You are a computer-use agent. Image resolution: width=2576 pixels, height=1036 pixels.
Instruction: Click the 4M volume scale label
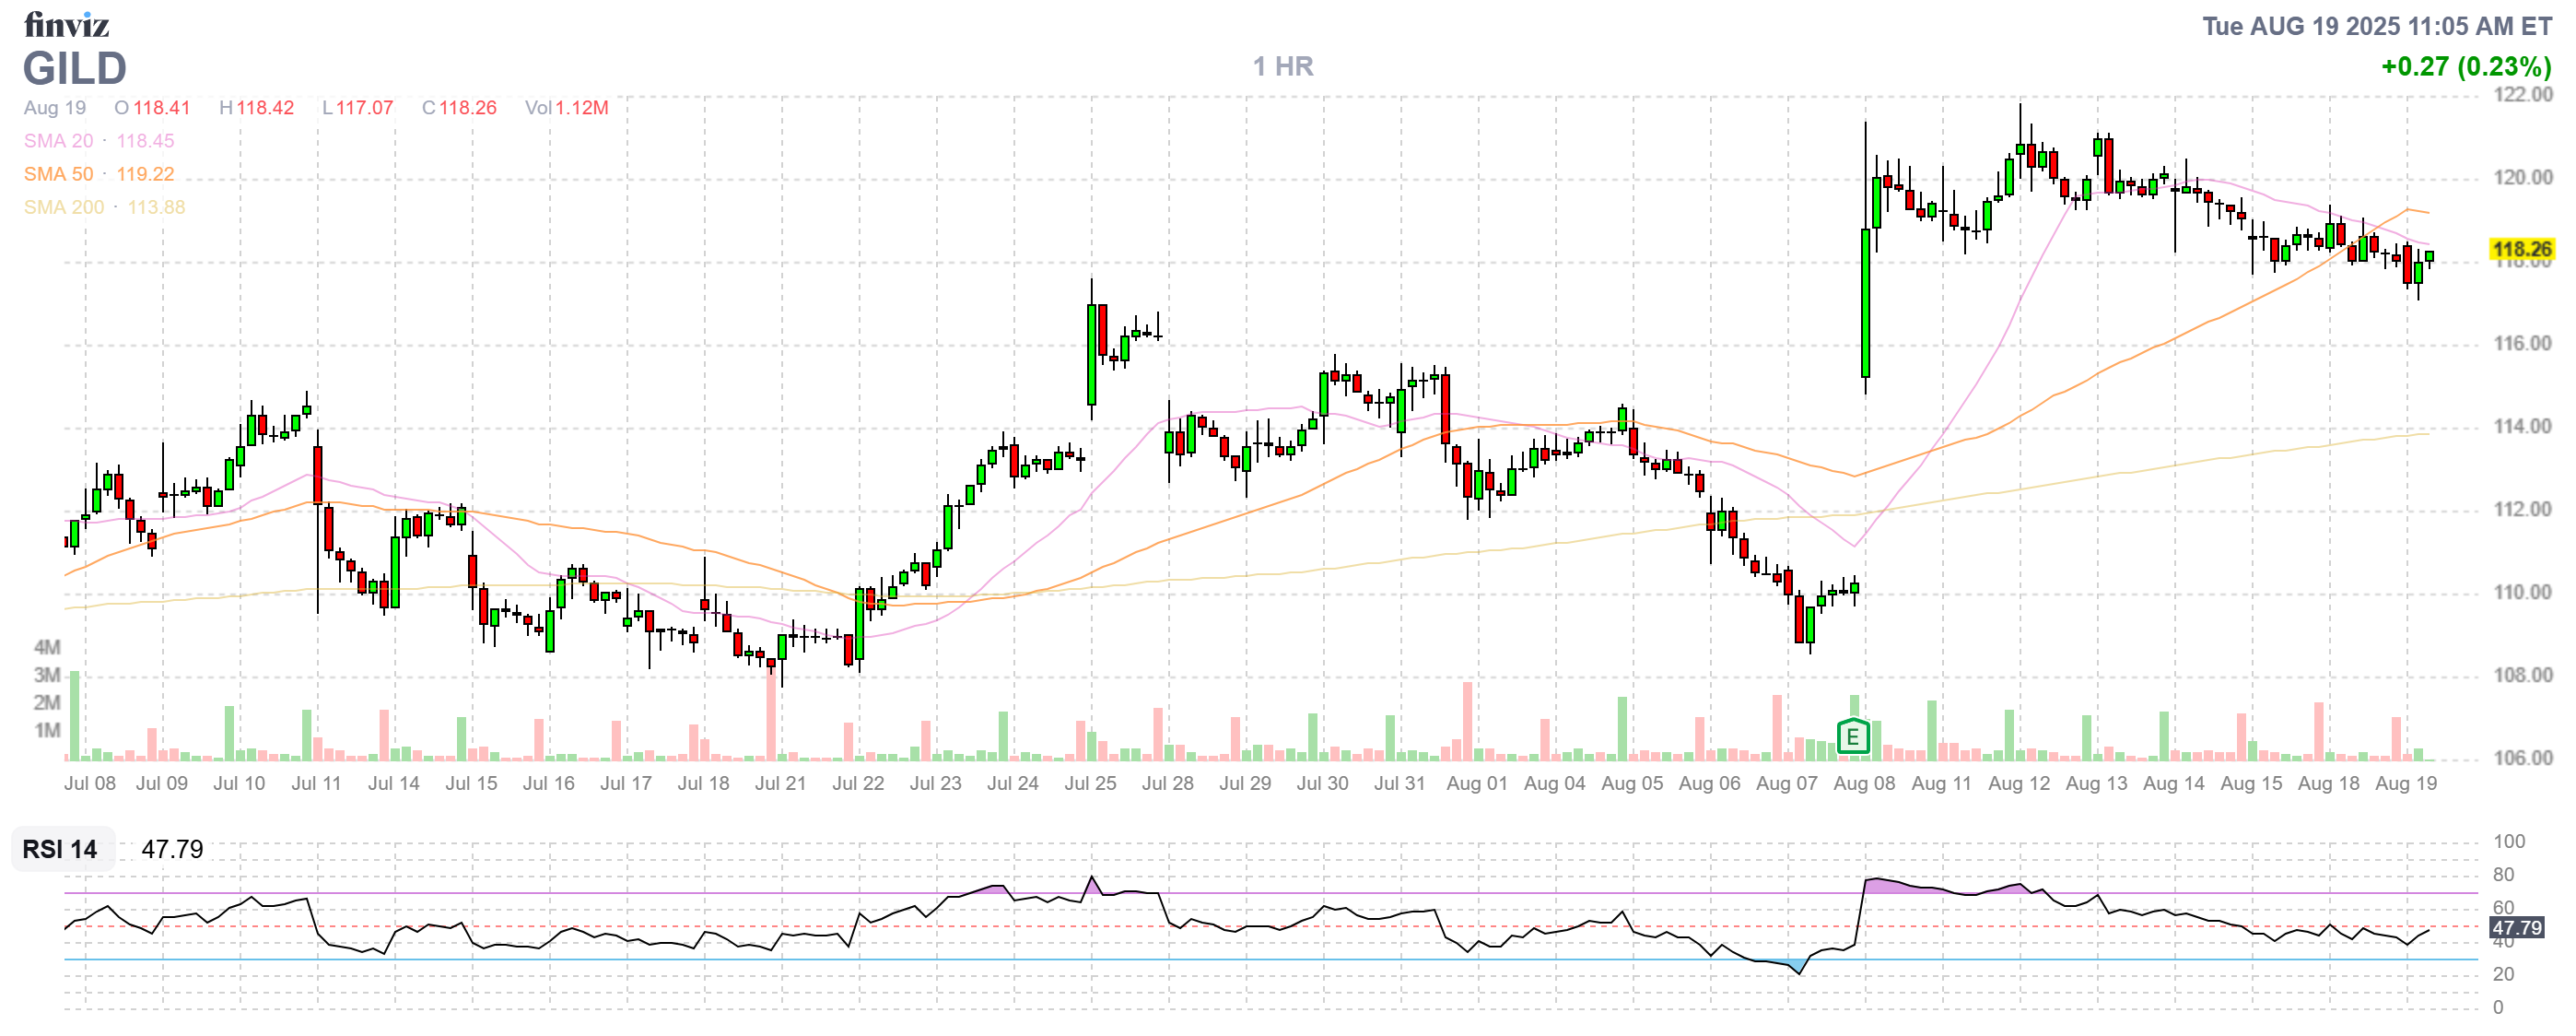pos(47,646)
